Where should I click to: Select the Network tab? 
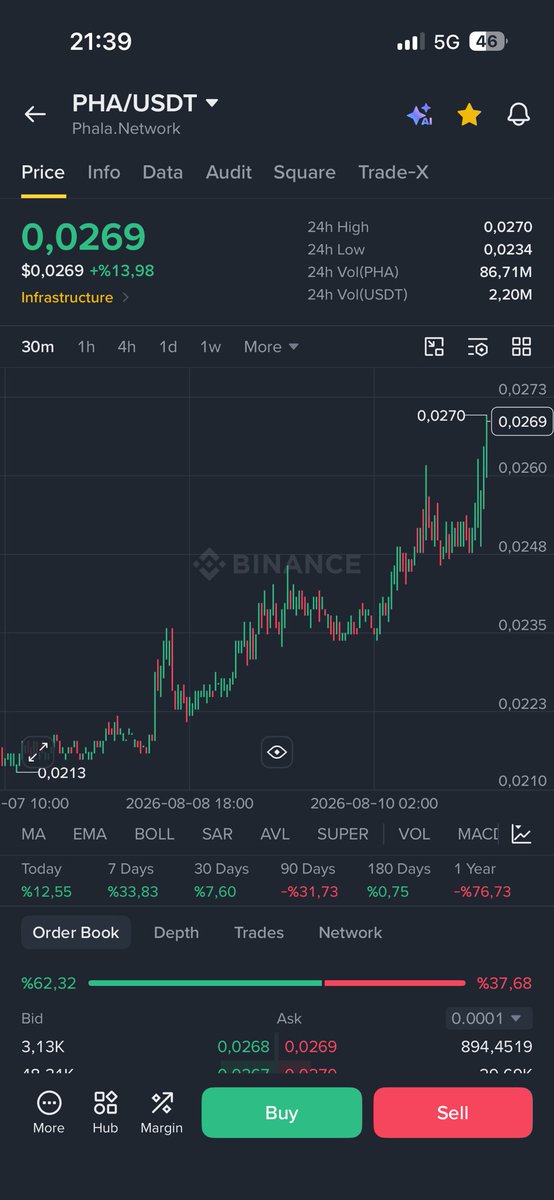(350, 932)
